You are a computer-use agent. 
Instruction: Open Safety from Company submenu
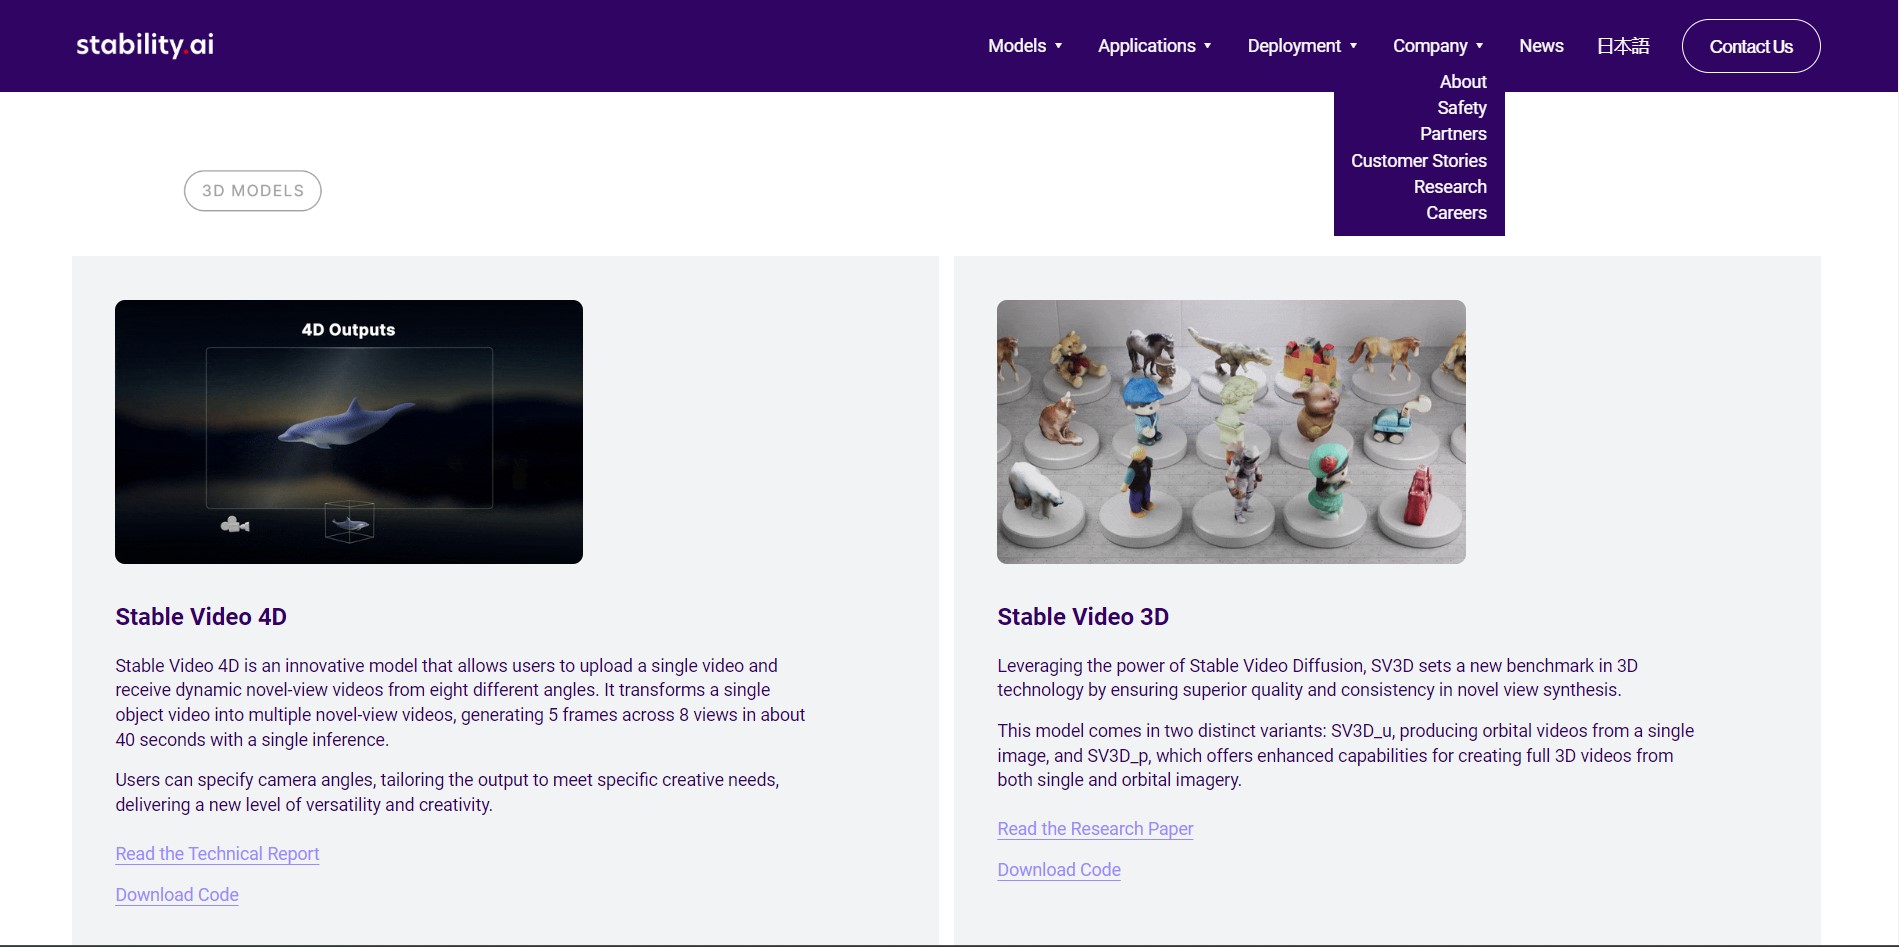coord(1462,108)
